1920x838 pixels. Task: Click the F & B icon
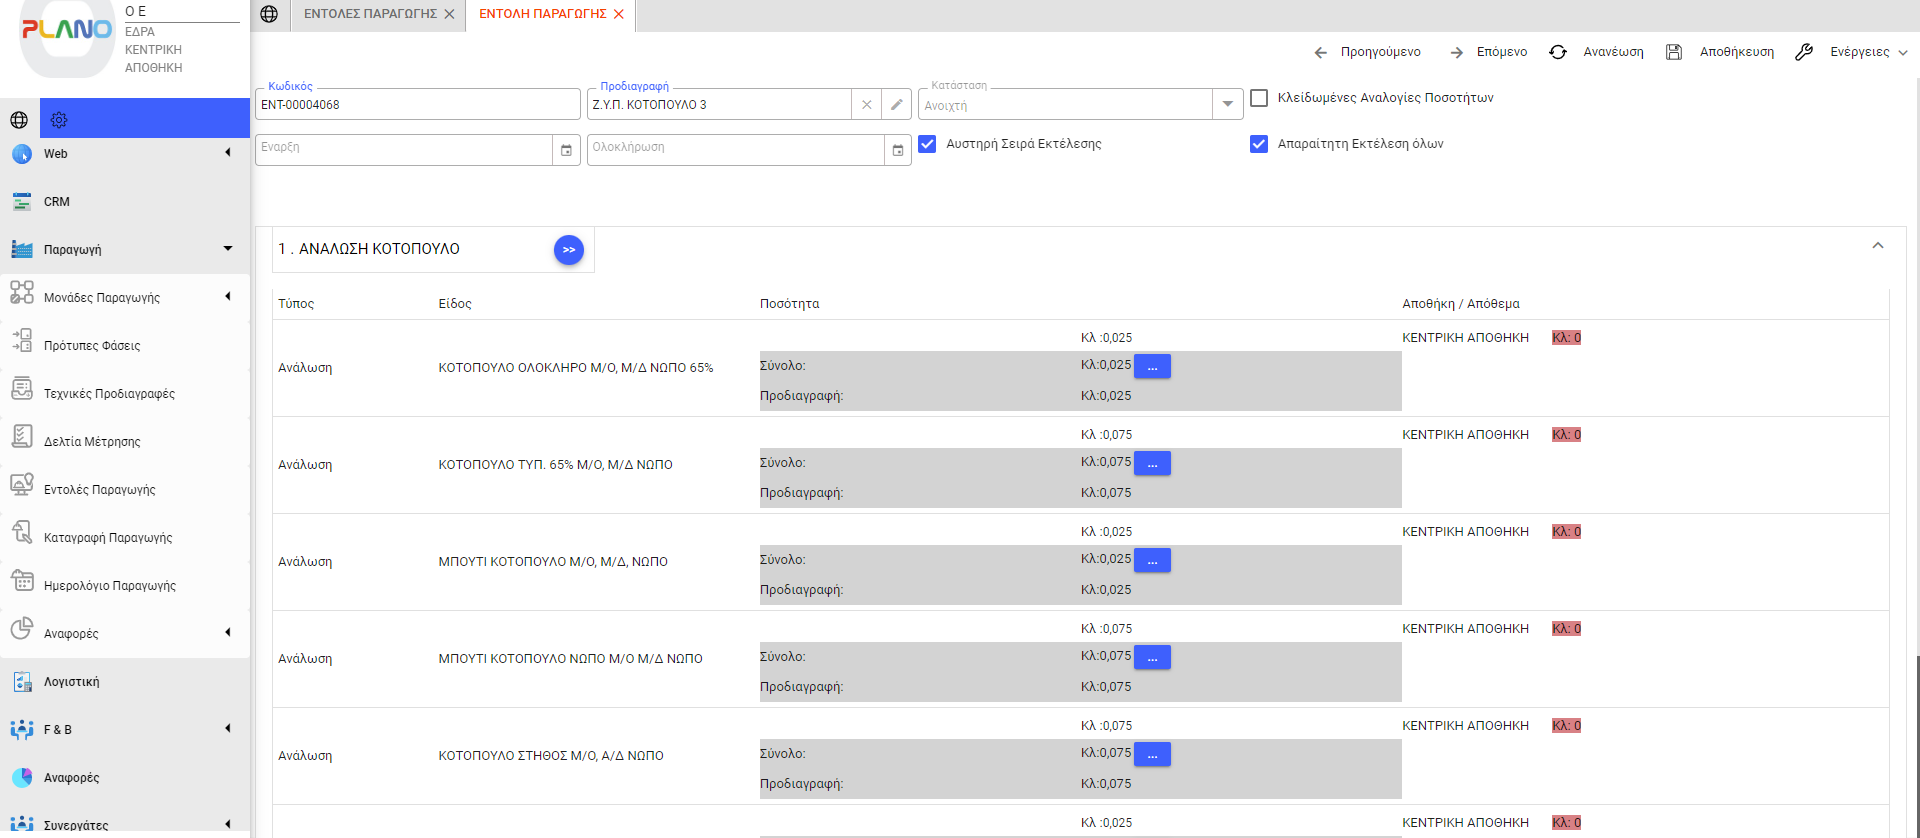point(22,730)
